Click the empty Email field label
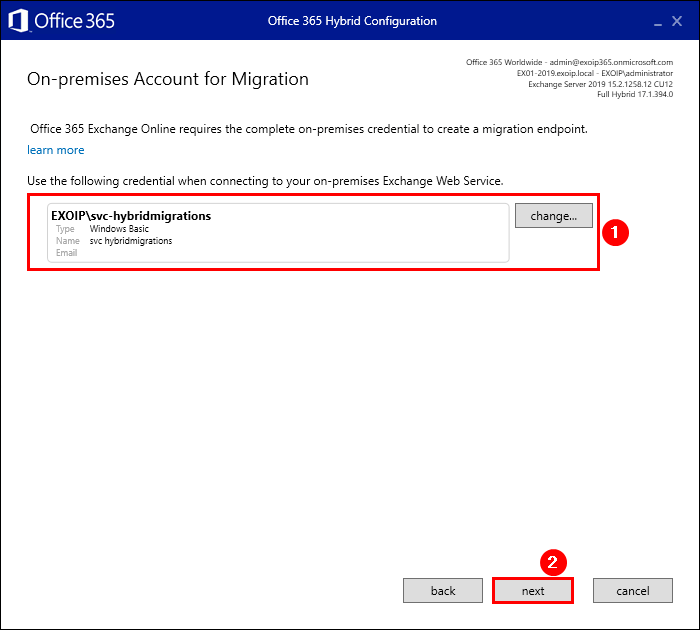700x630 pixels. [67, 253]
